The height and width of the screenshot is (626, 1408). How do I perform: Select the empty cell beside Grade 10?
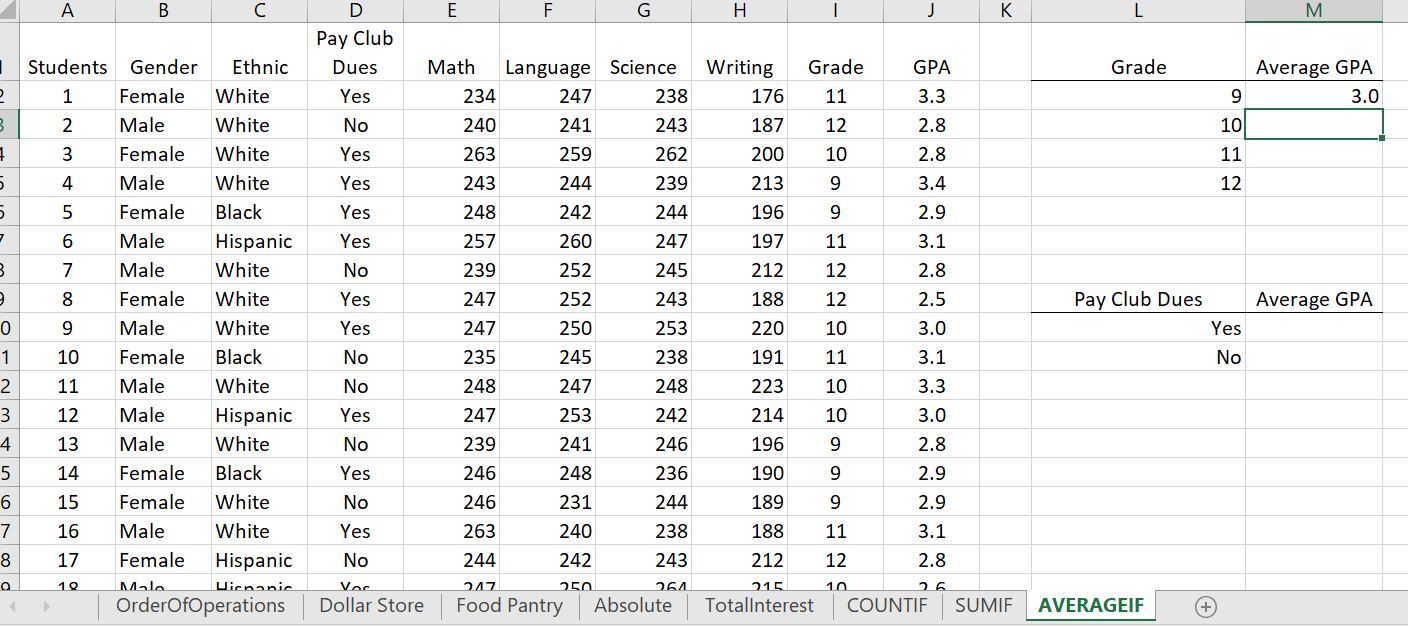click(1313, 125)
